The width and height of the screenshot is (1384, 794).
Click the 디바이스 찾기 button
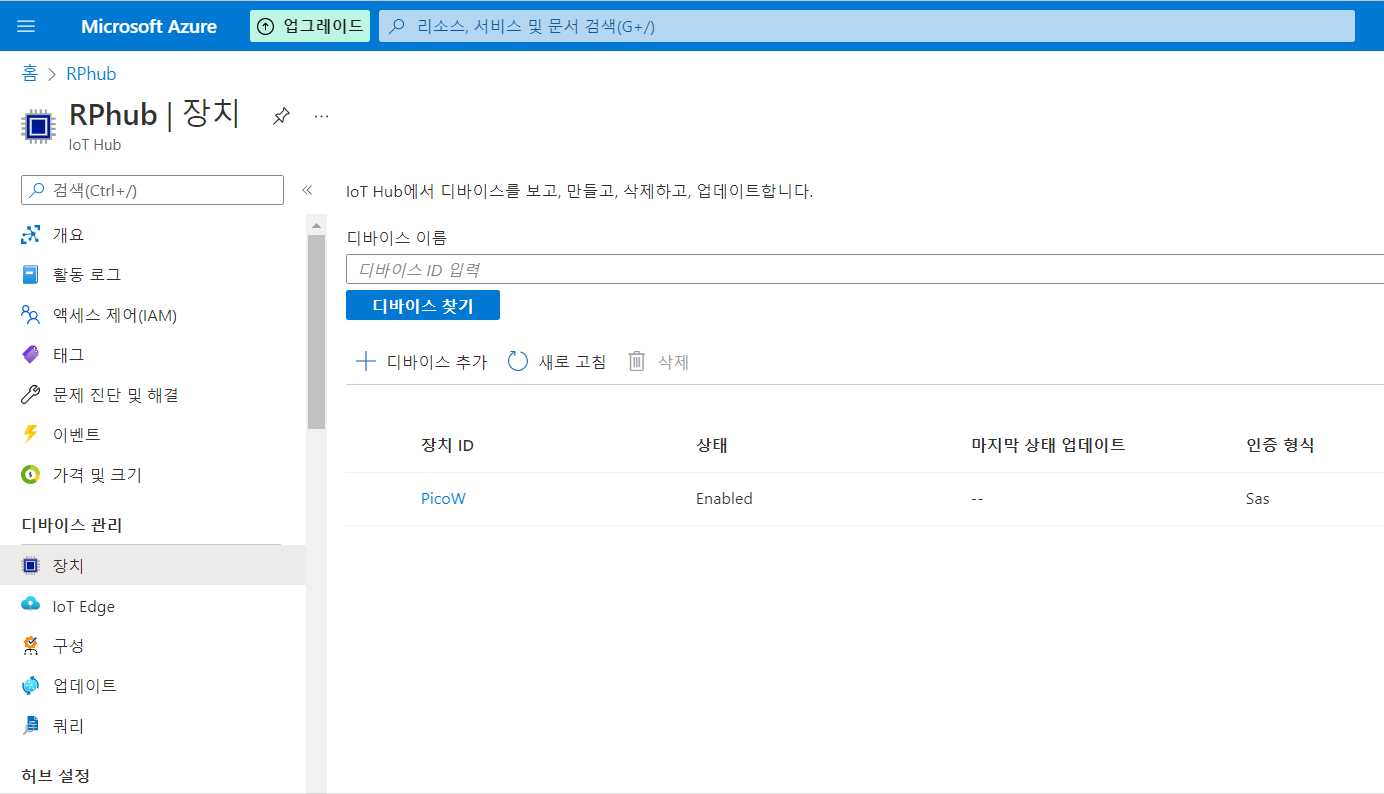click(423, 305)
